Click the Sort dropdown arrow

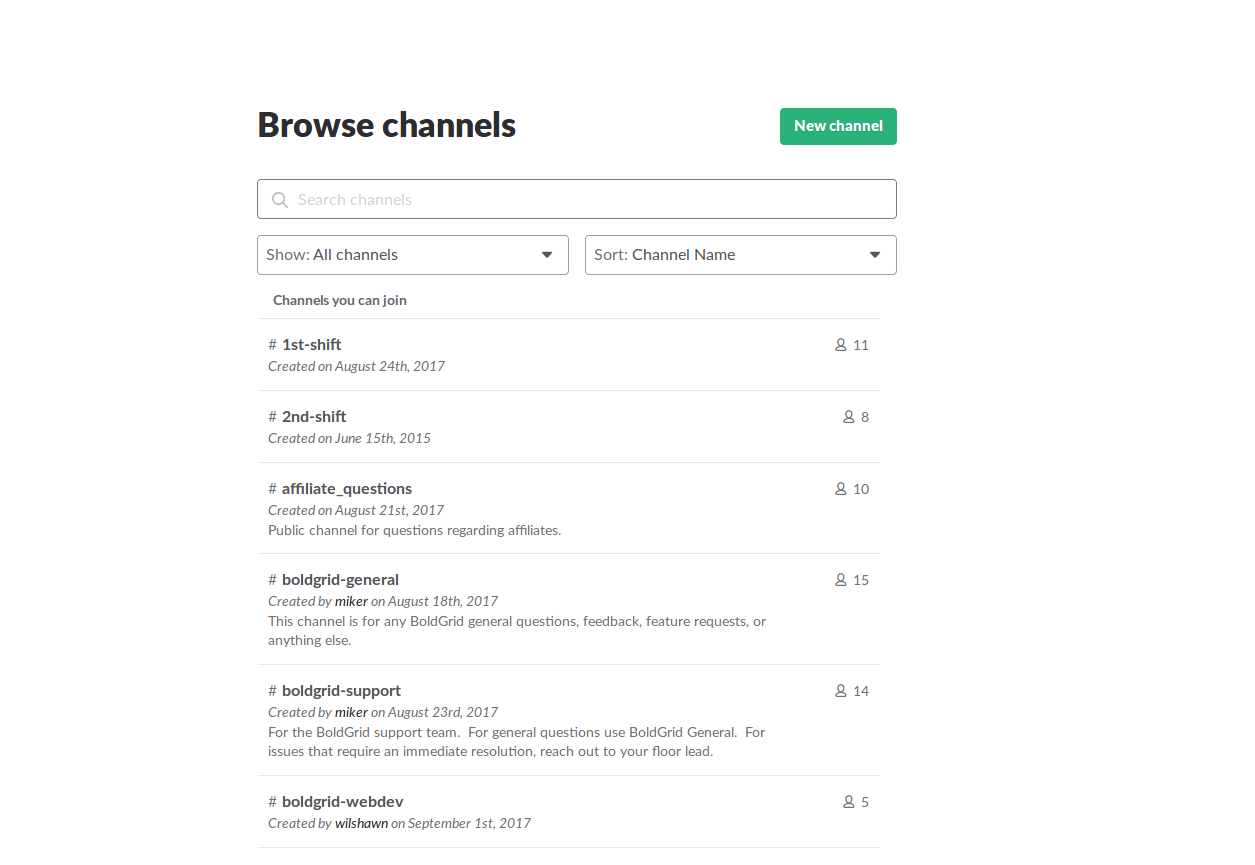(x=875, y=255)
